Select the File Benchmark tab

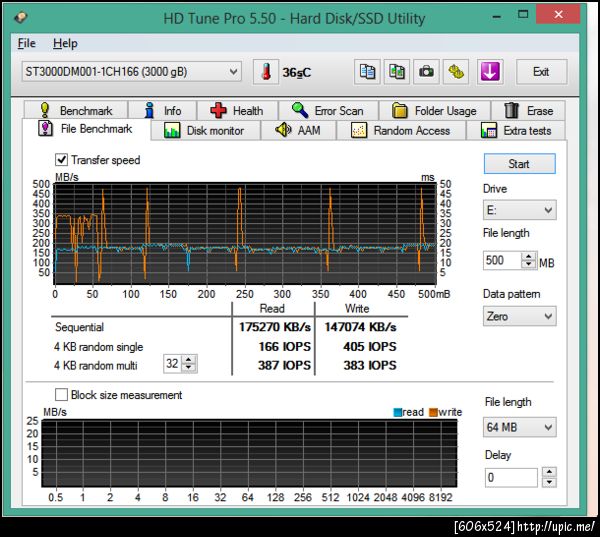[86, 129]
